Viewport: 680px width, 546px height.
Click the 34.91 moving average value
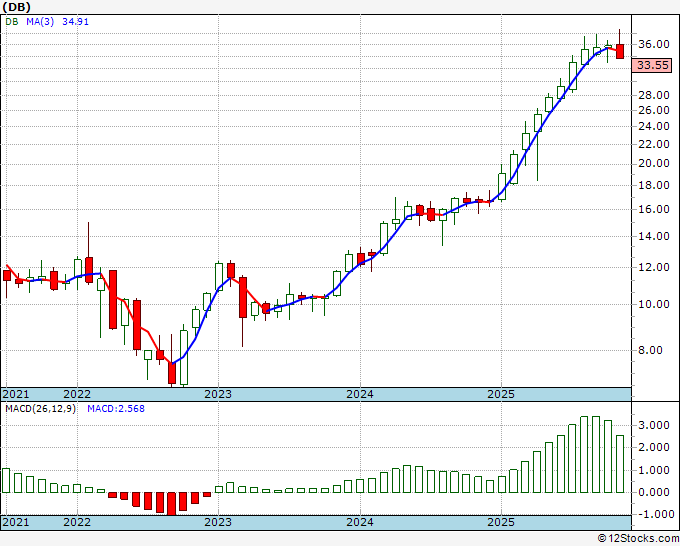click(x=75, y=21)
